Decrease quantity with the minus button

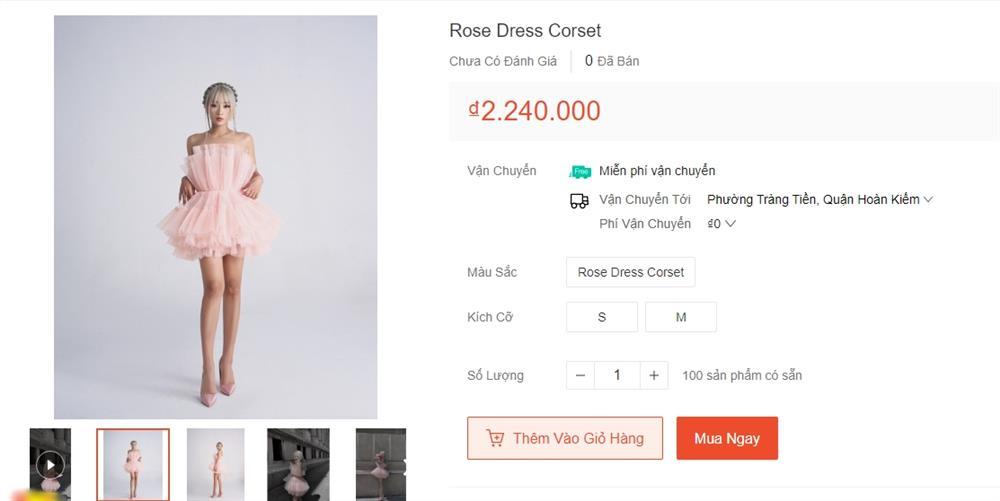[x=581, y=375]
